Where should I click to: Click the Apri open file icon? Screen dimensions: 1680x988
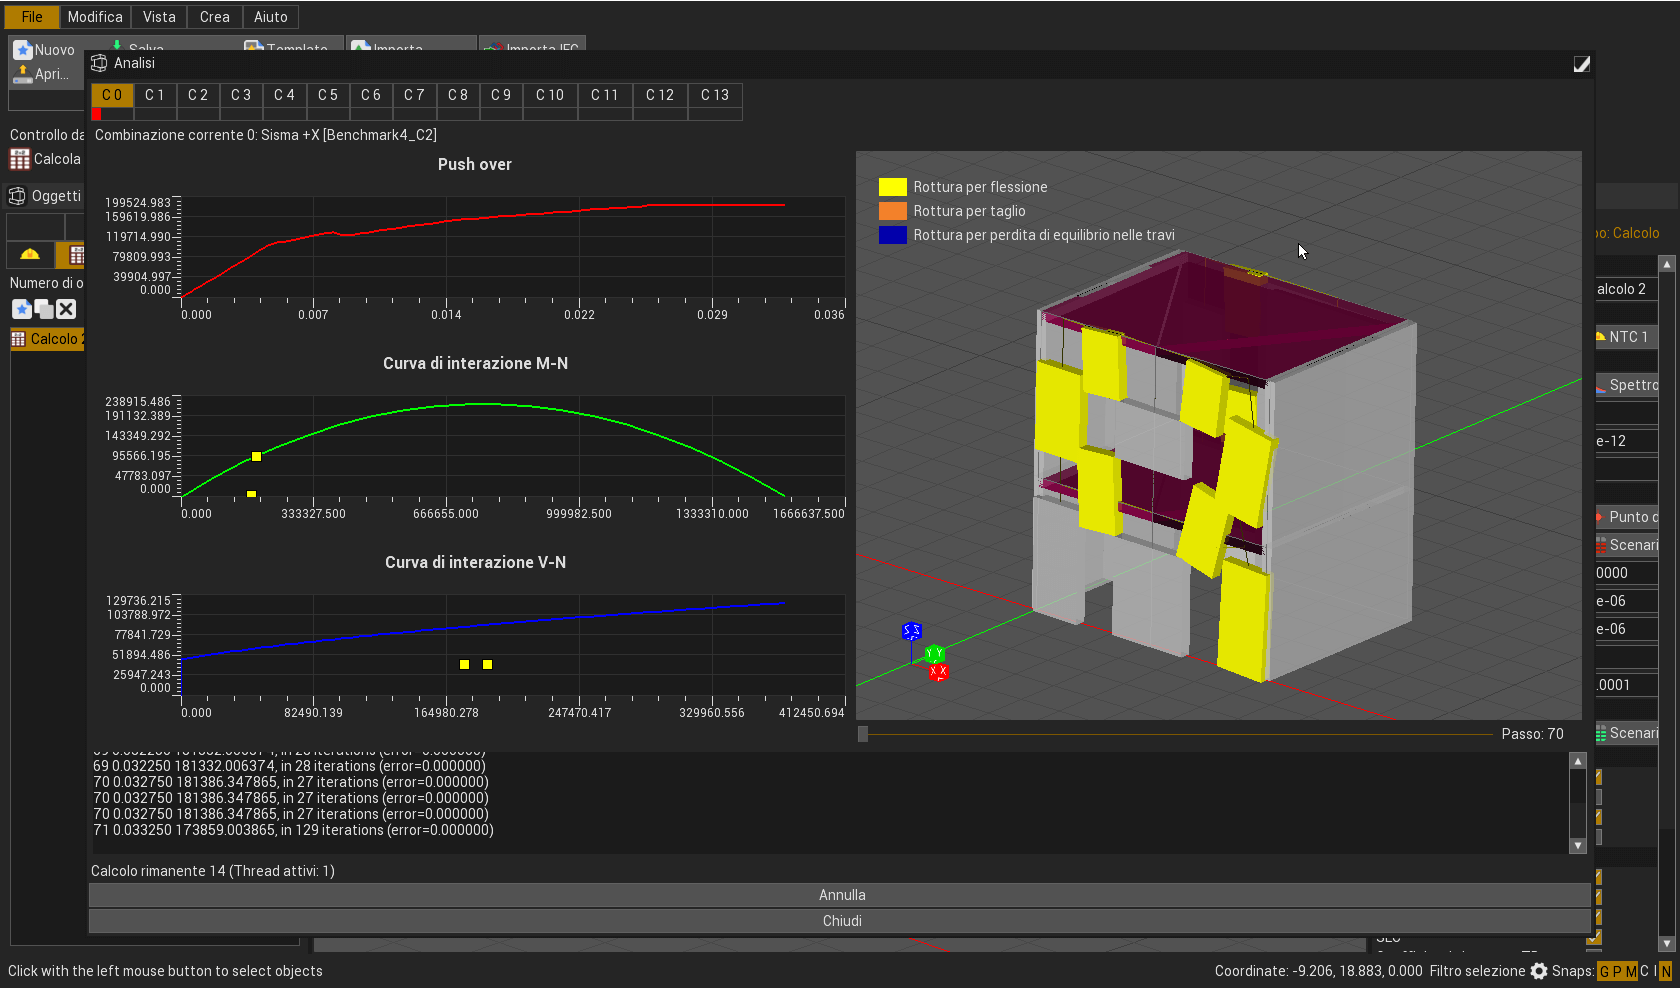(23, 74)
